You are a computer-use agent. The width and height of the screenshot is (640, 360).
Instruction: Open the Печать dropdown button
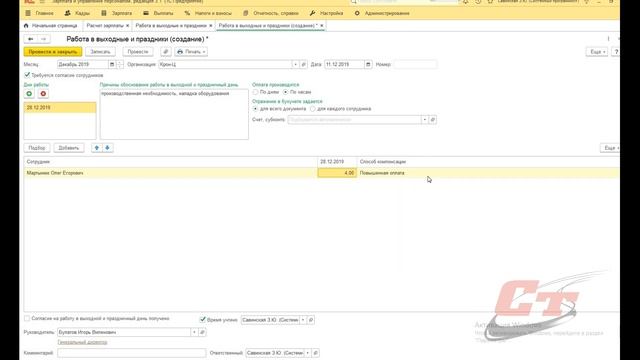(x=191, y=52)
